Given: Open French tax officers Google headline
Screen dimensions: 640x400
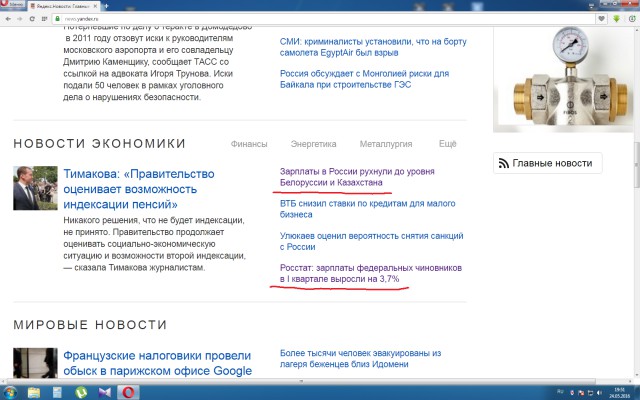Looking at the screenshot, I should pos(158,363).
